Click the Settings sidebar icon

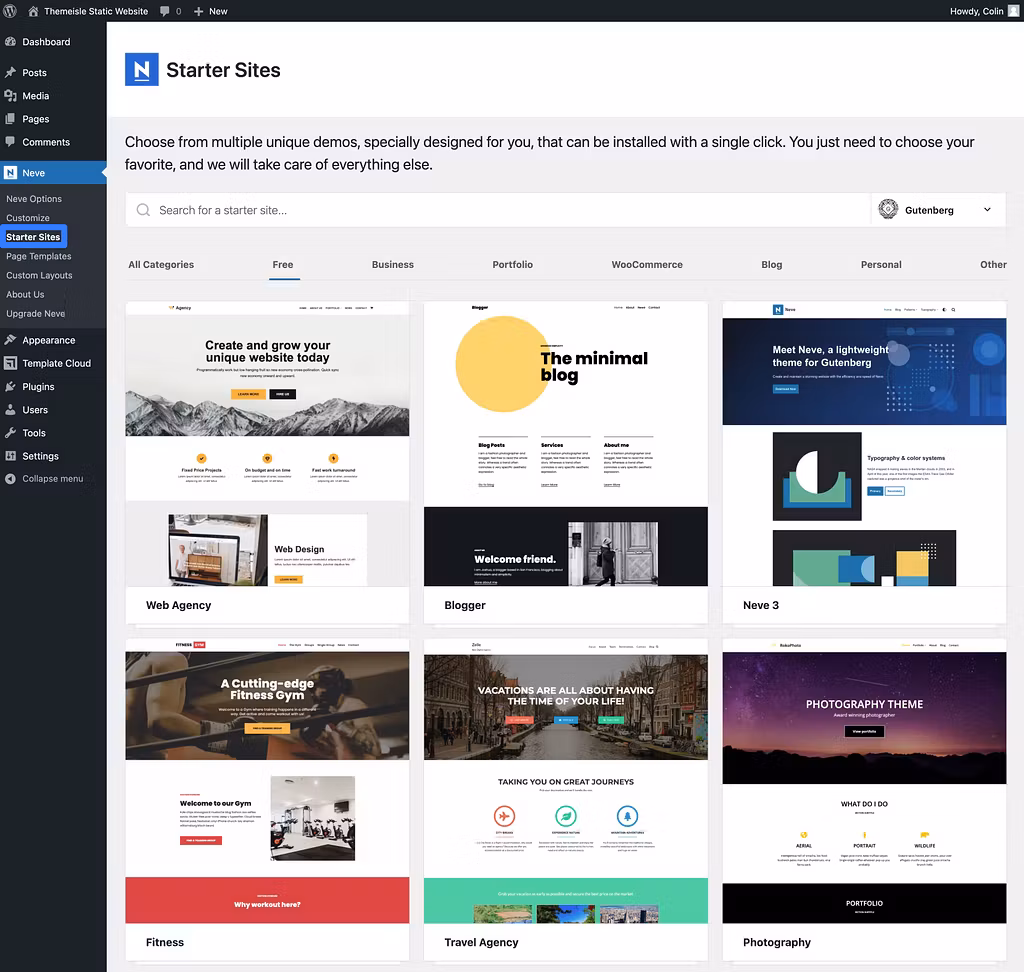pyautogui.click(x=13, y=455)
